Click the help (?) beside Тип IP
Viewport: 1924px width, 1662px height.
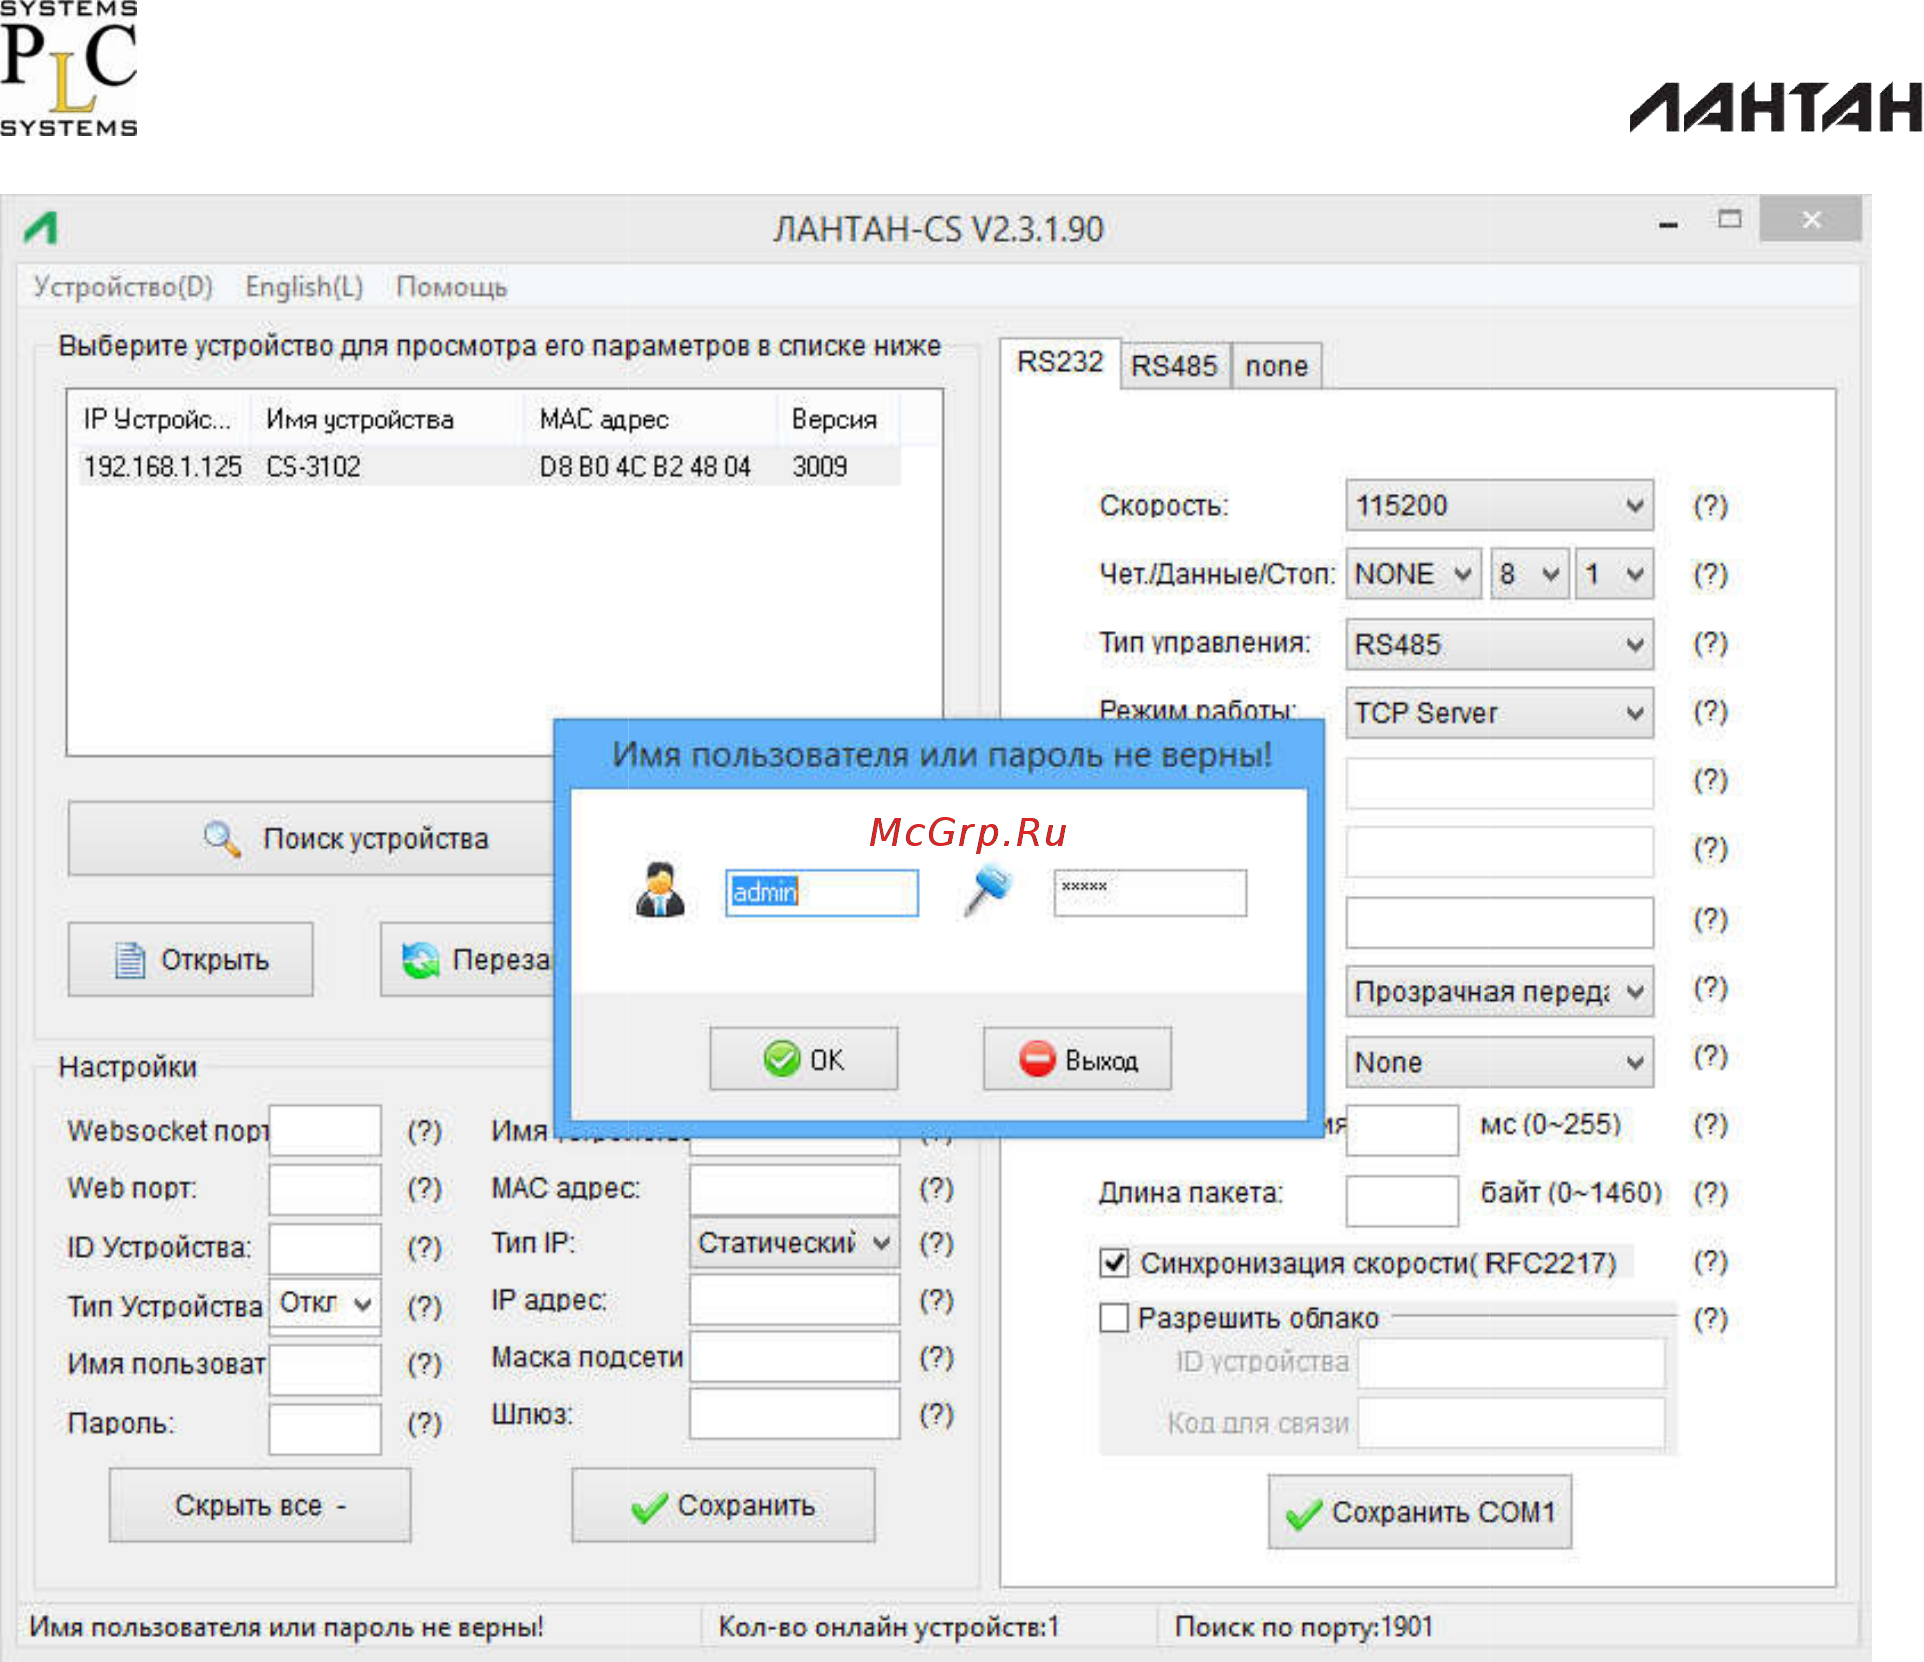pos(936,1243)
